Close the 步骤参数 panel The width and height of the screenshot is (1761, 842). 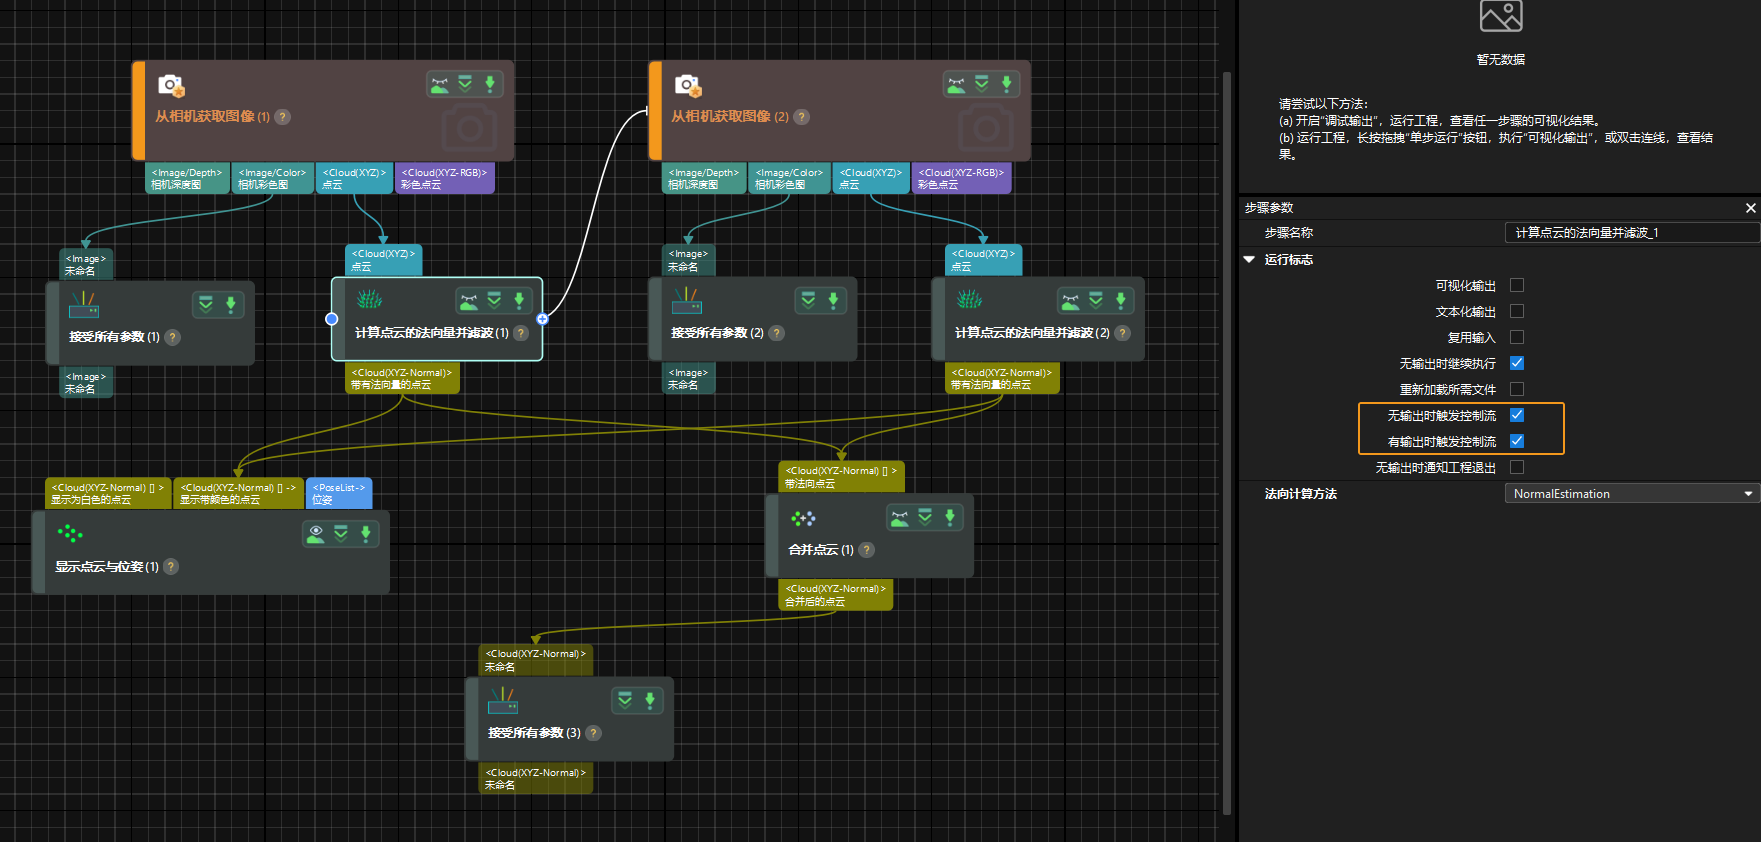tap(1750, 208)
